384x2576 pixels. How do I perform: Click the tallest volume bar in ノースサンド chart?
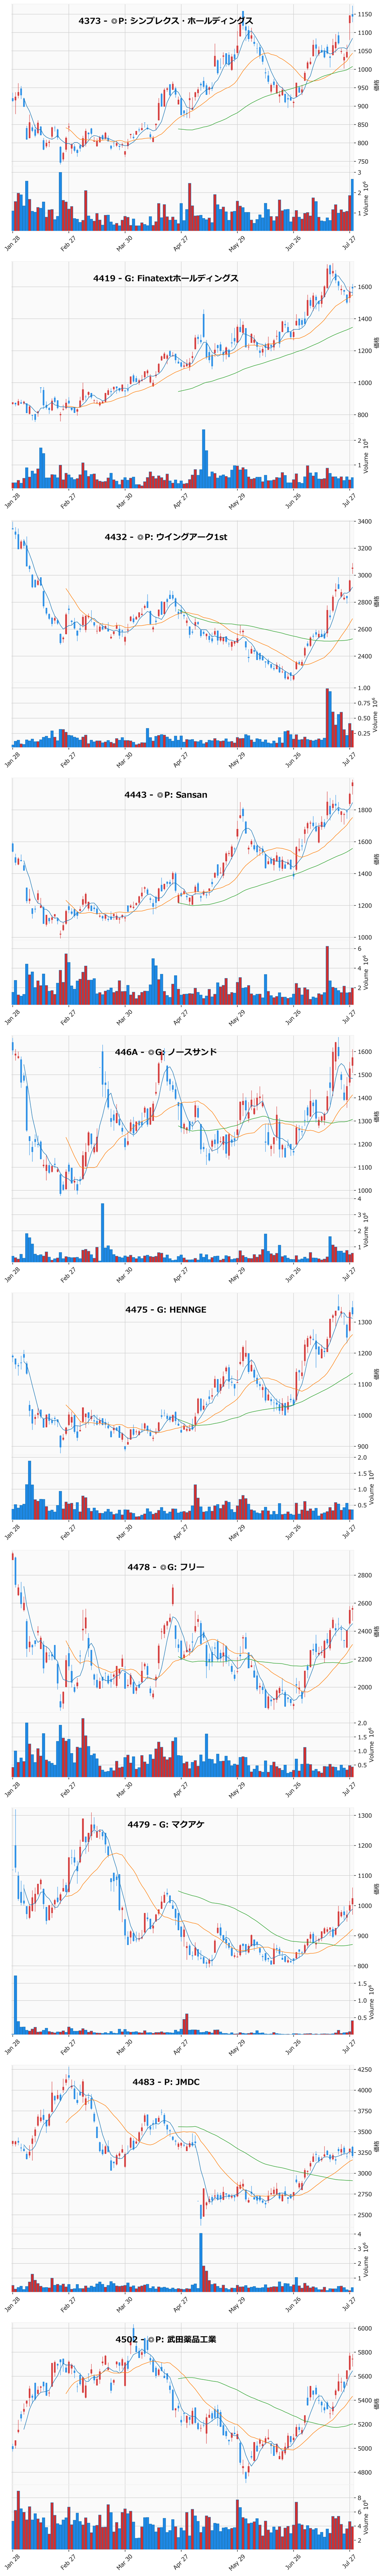[102, 1233]
